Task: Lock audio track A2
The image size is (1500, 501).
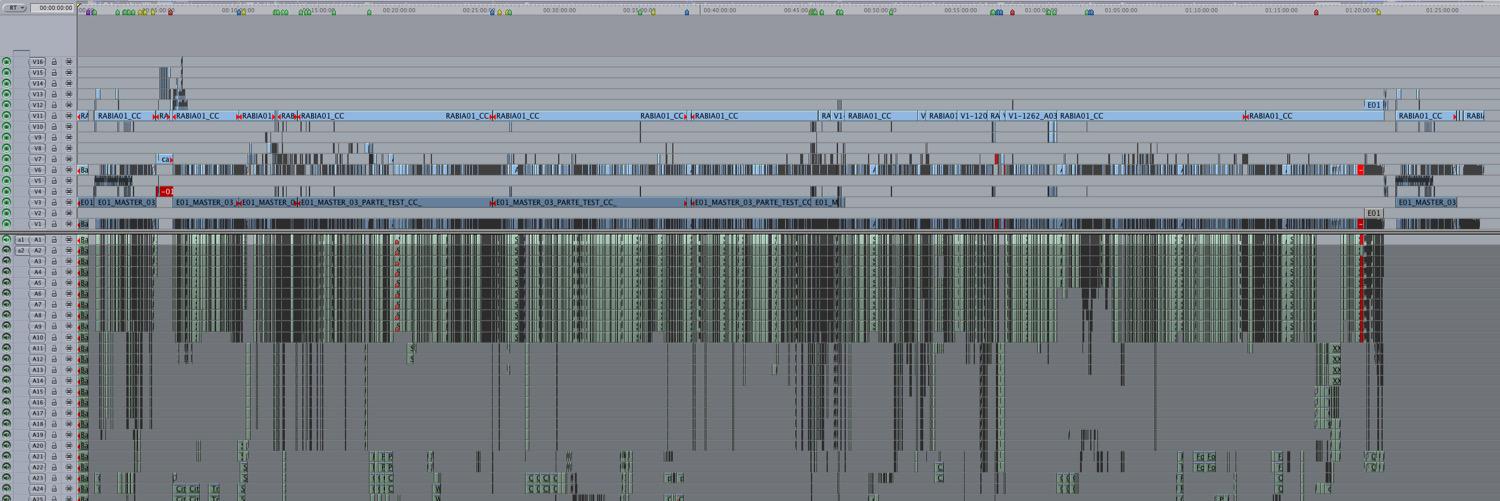Action: pos(55,251)
